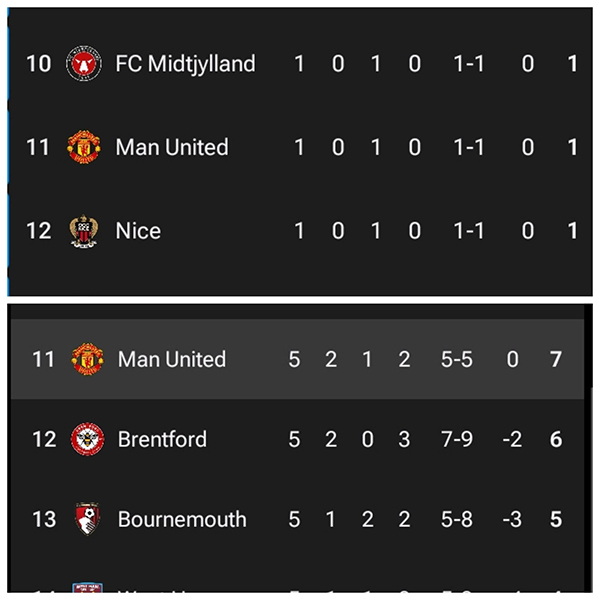Select the Bournemouth team name
Screen dimensions: 600x600
(182, 519)
